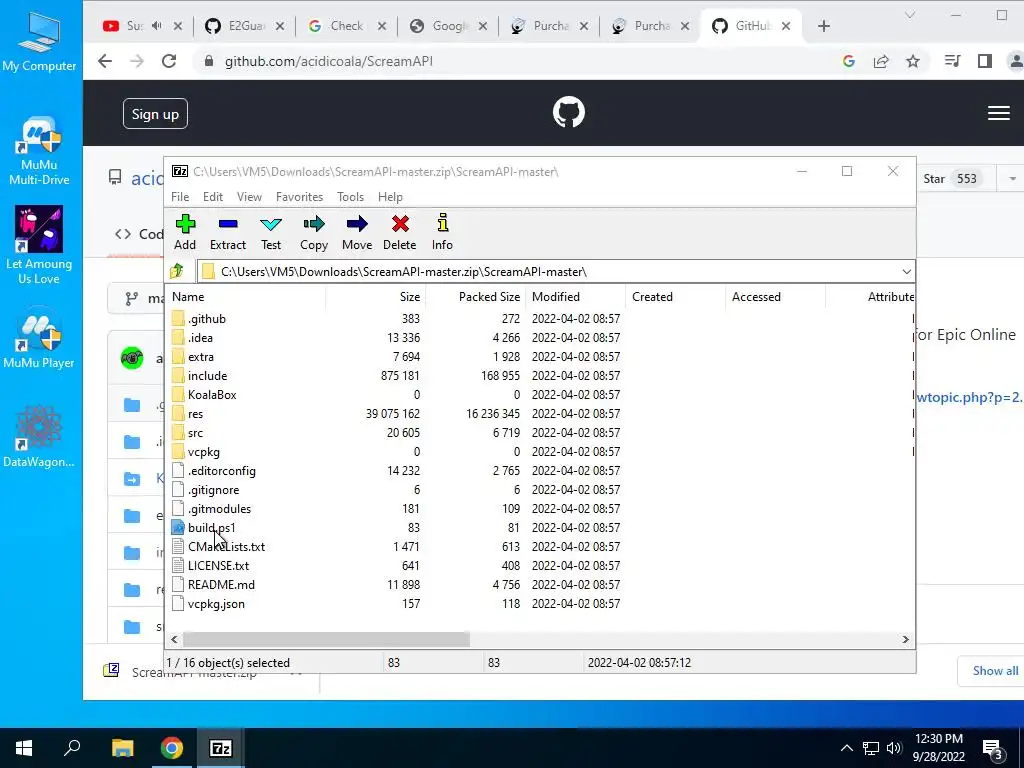Viewport: 1024px width, 768px height.
Task: Open the File menu in 7-Zip
Action: click(x=180, y=197)
